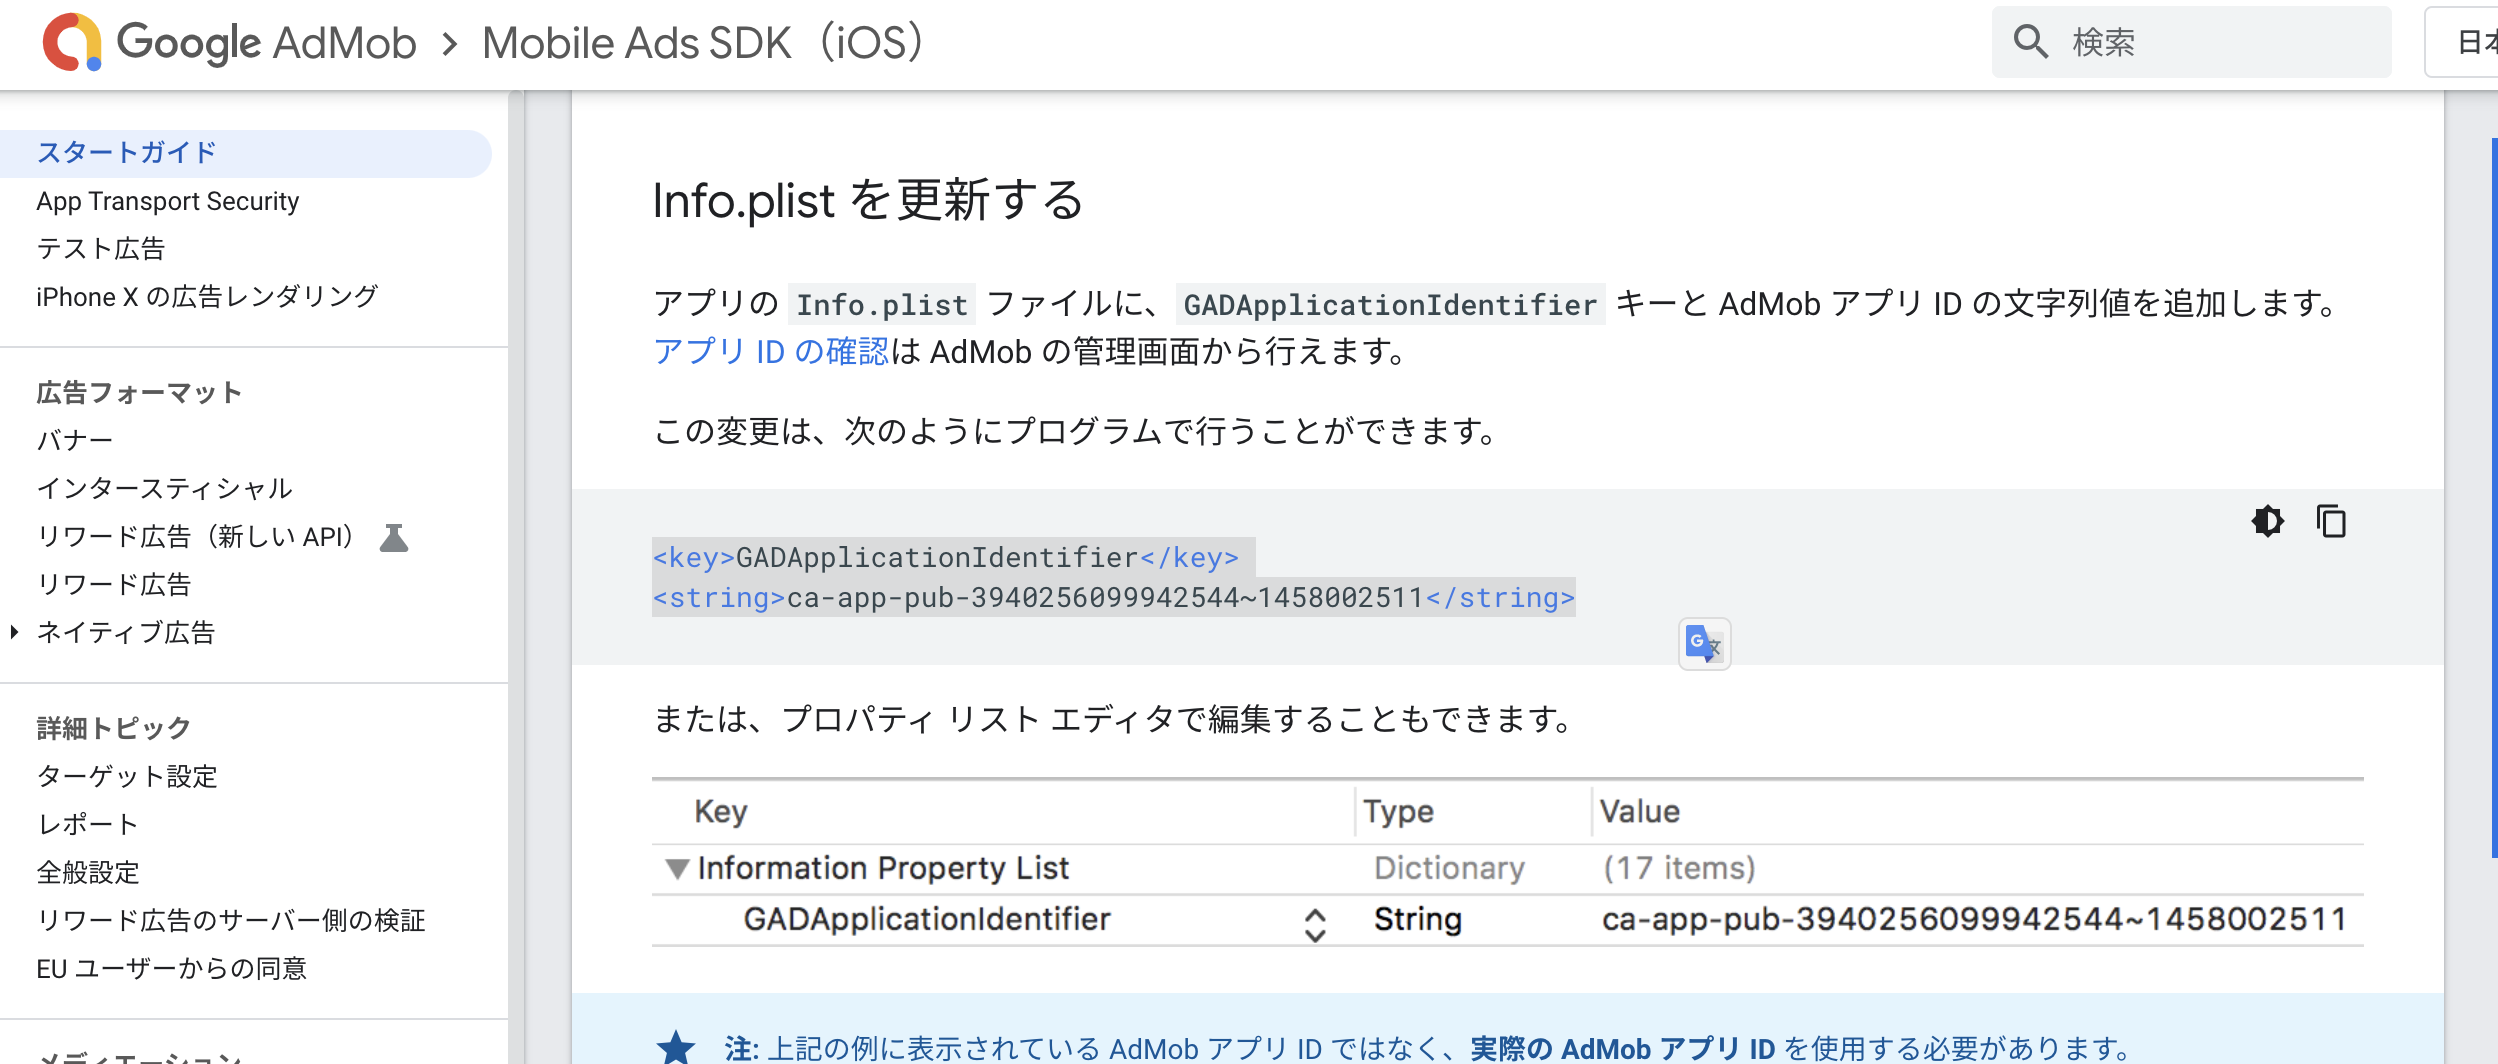Screen dimensions: 2498x1064
Task: Open リワード広告のサーバー側の検証 sidebar item
Action: click(x=231, y=921)
